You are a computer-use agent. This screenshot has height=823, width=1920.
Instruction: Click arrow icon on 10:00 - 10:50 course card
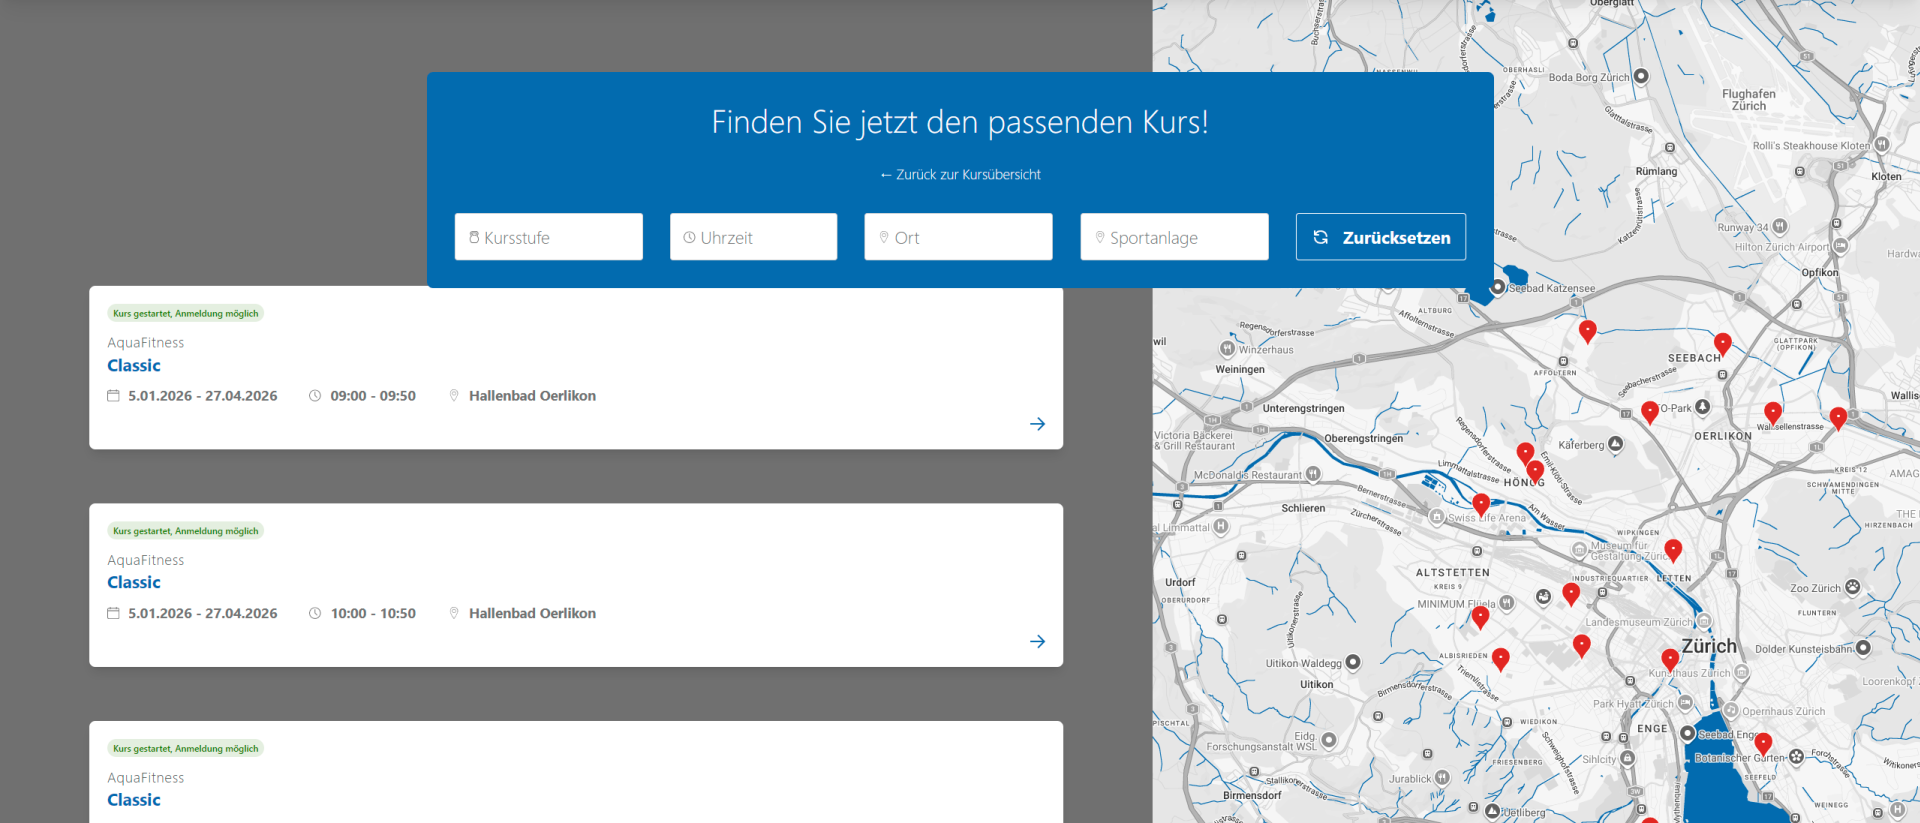click(x=1037, y=642)
